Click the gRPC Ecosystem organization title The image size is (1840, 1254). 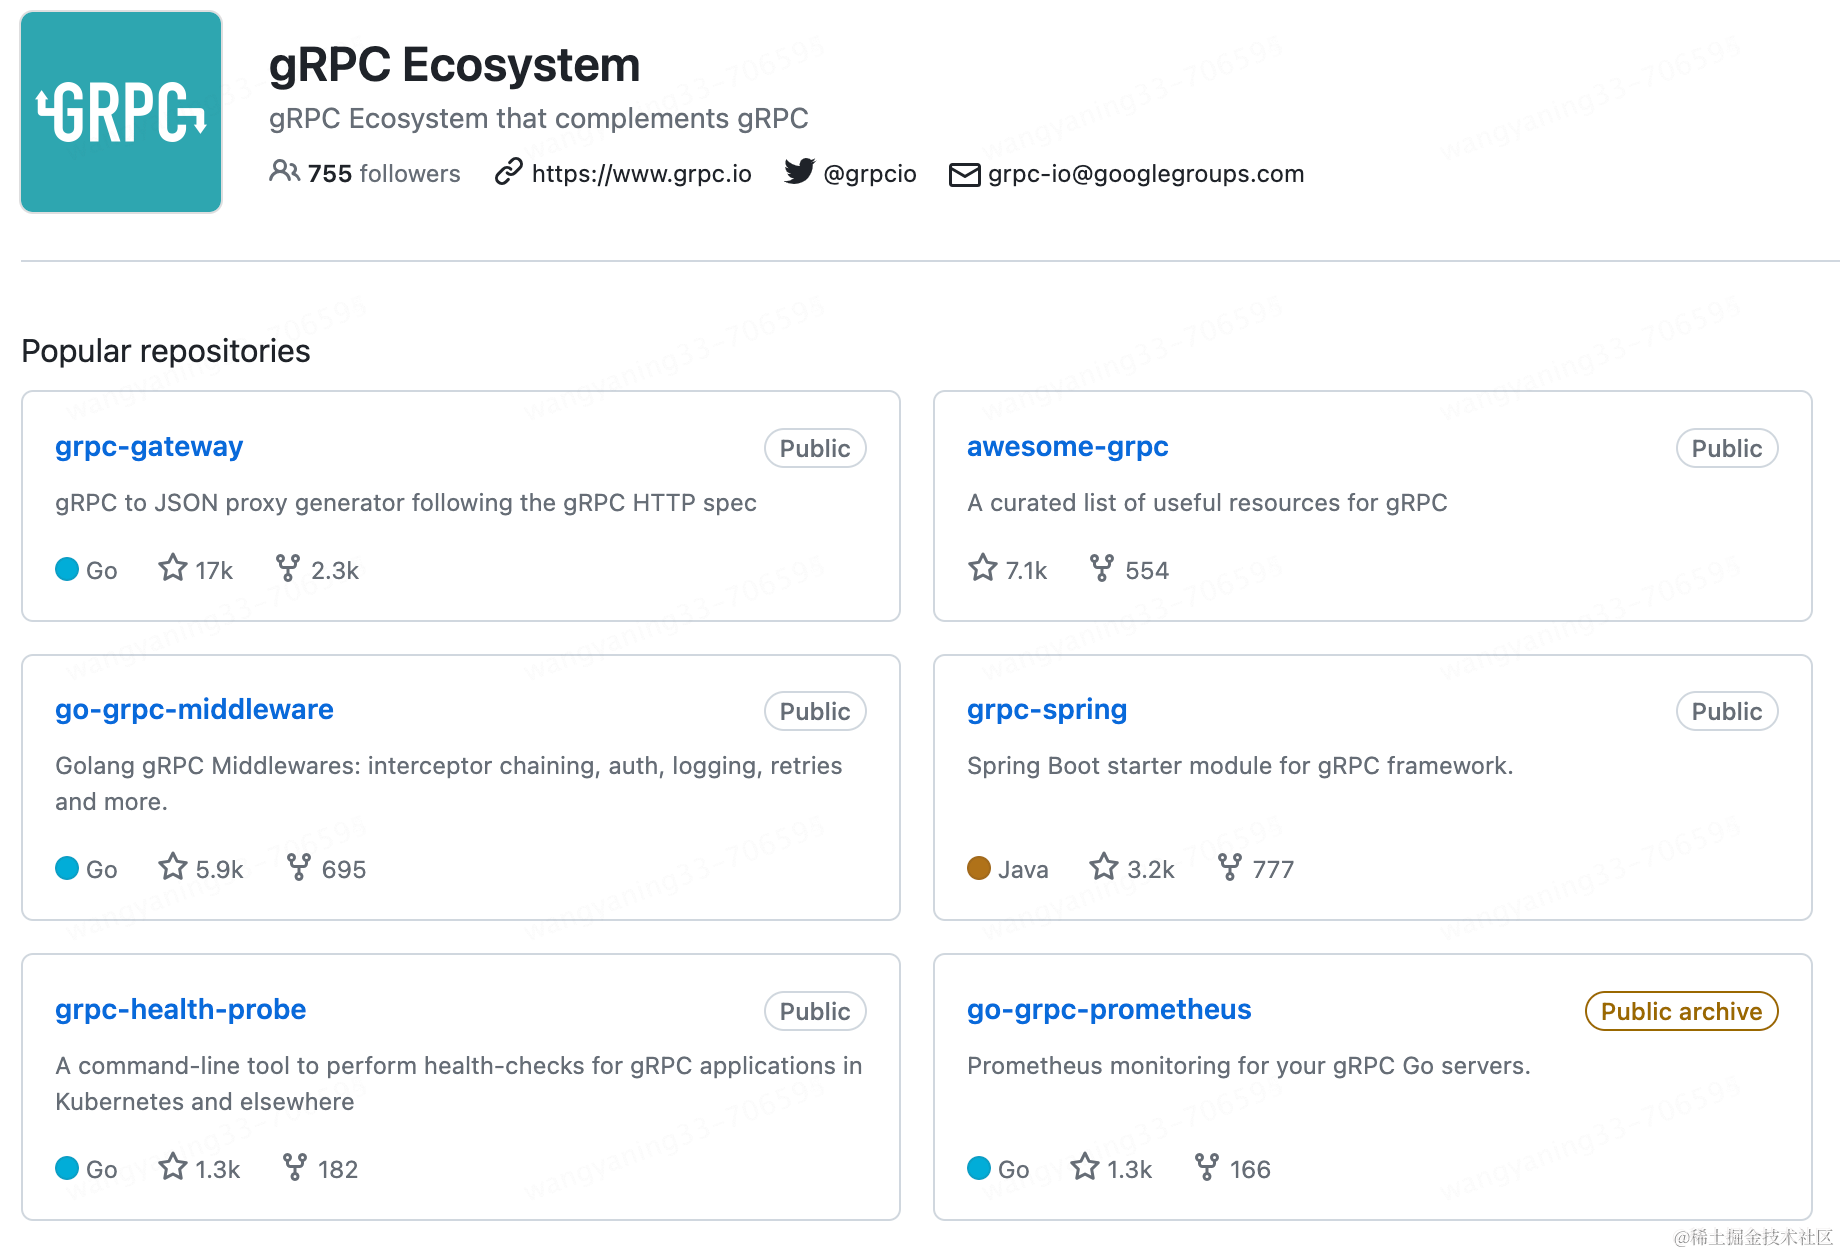[454, 65]
